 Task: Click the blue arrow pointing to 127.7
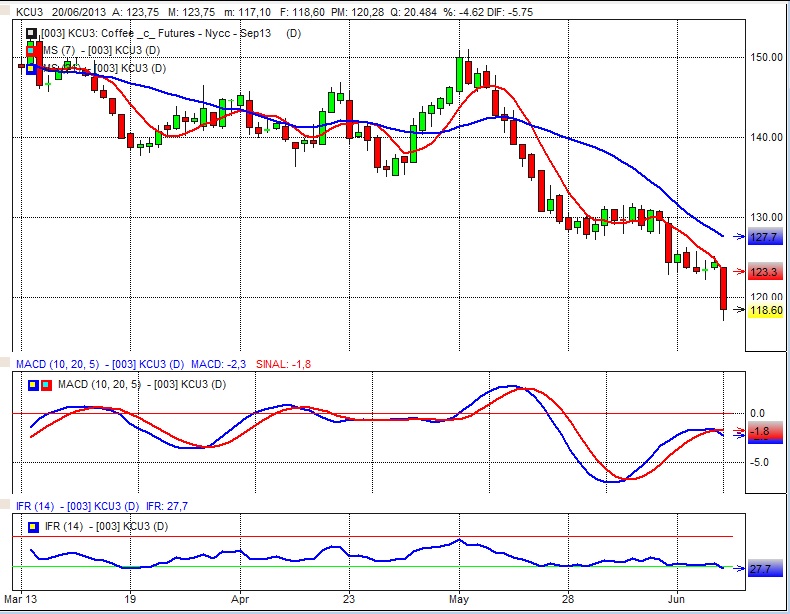(740, 238)
